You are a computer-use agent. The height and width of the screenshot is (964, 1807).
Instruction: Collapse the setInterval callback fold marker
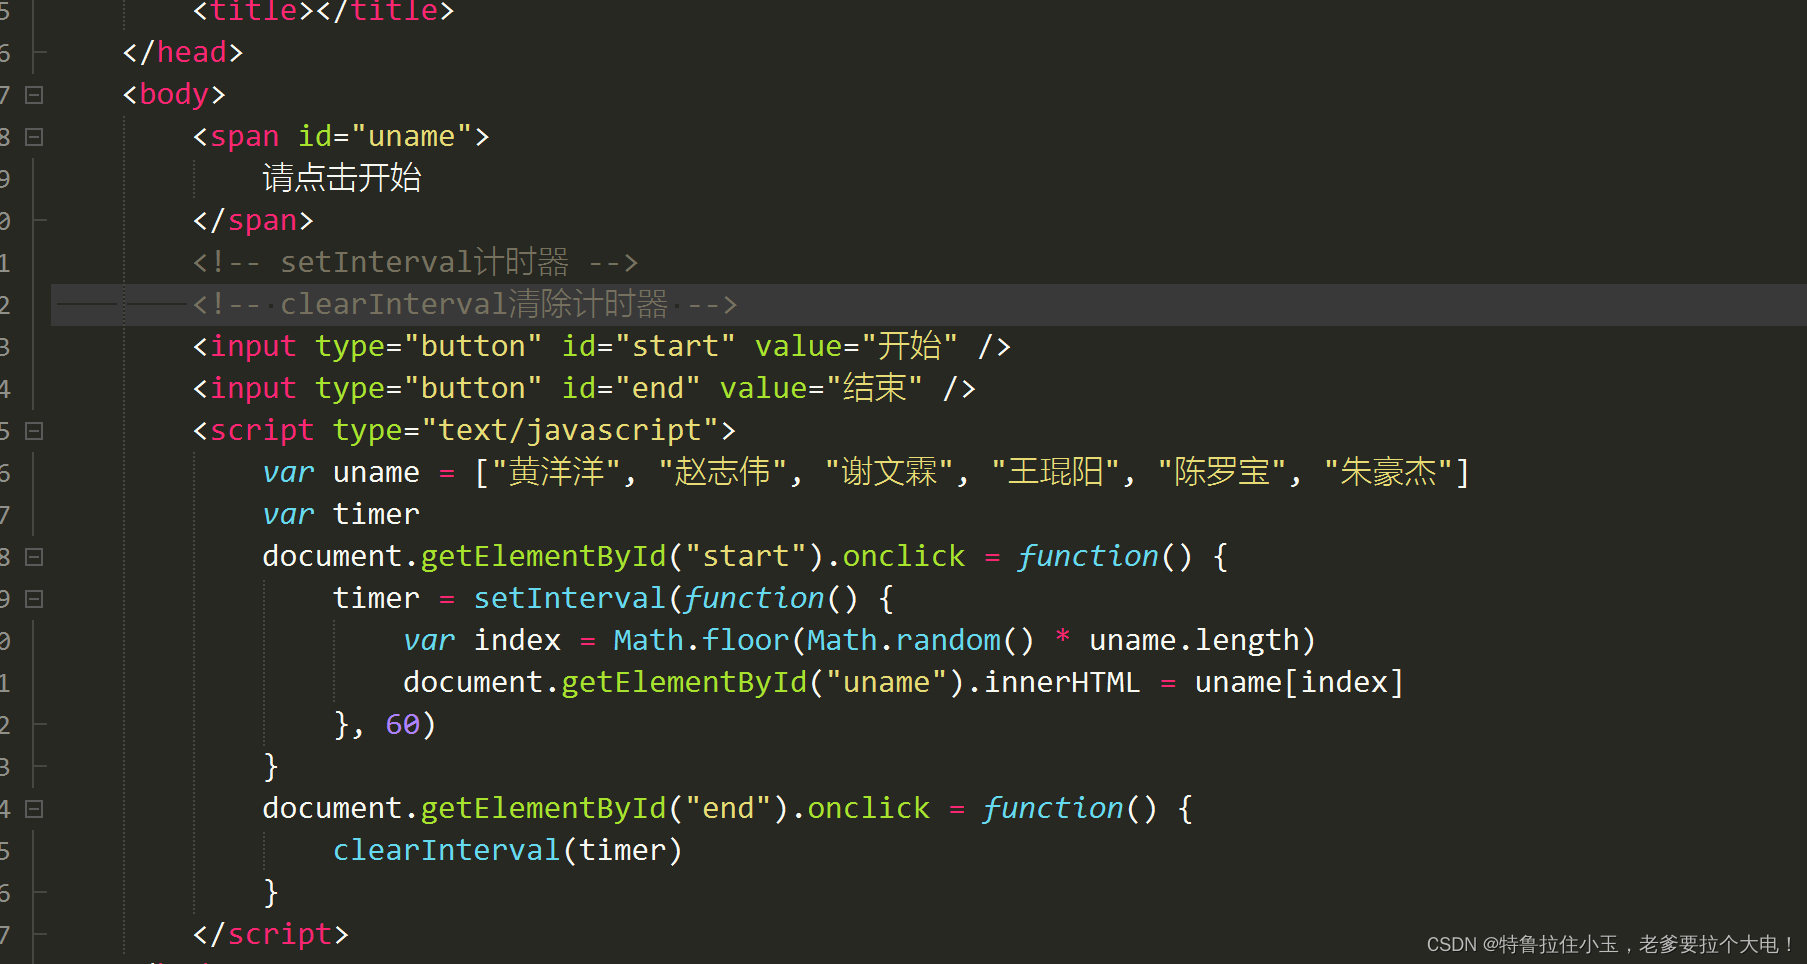pos(33,598)
